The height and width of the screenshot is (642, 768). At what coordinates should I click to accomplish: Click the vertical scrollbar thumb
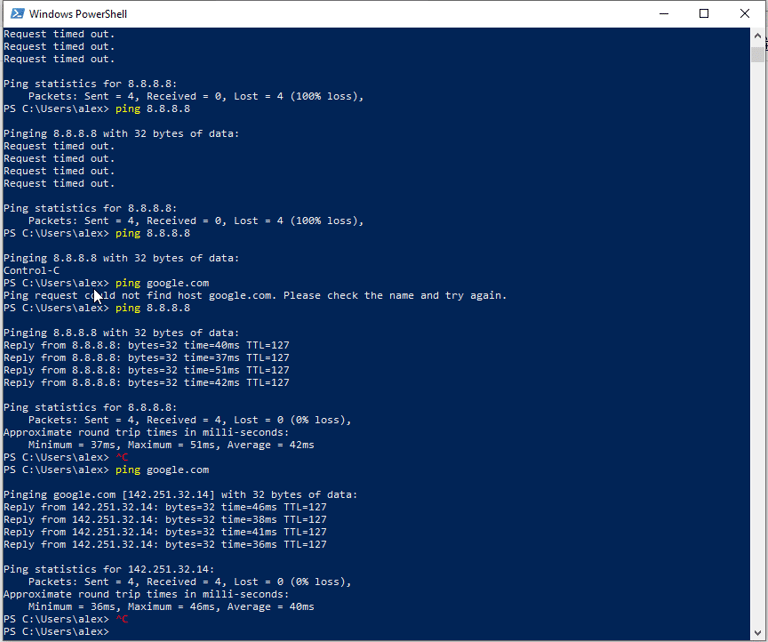click(757, 54)
